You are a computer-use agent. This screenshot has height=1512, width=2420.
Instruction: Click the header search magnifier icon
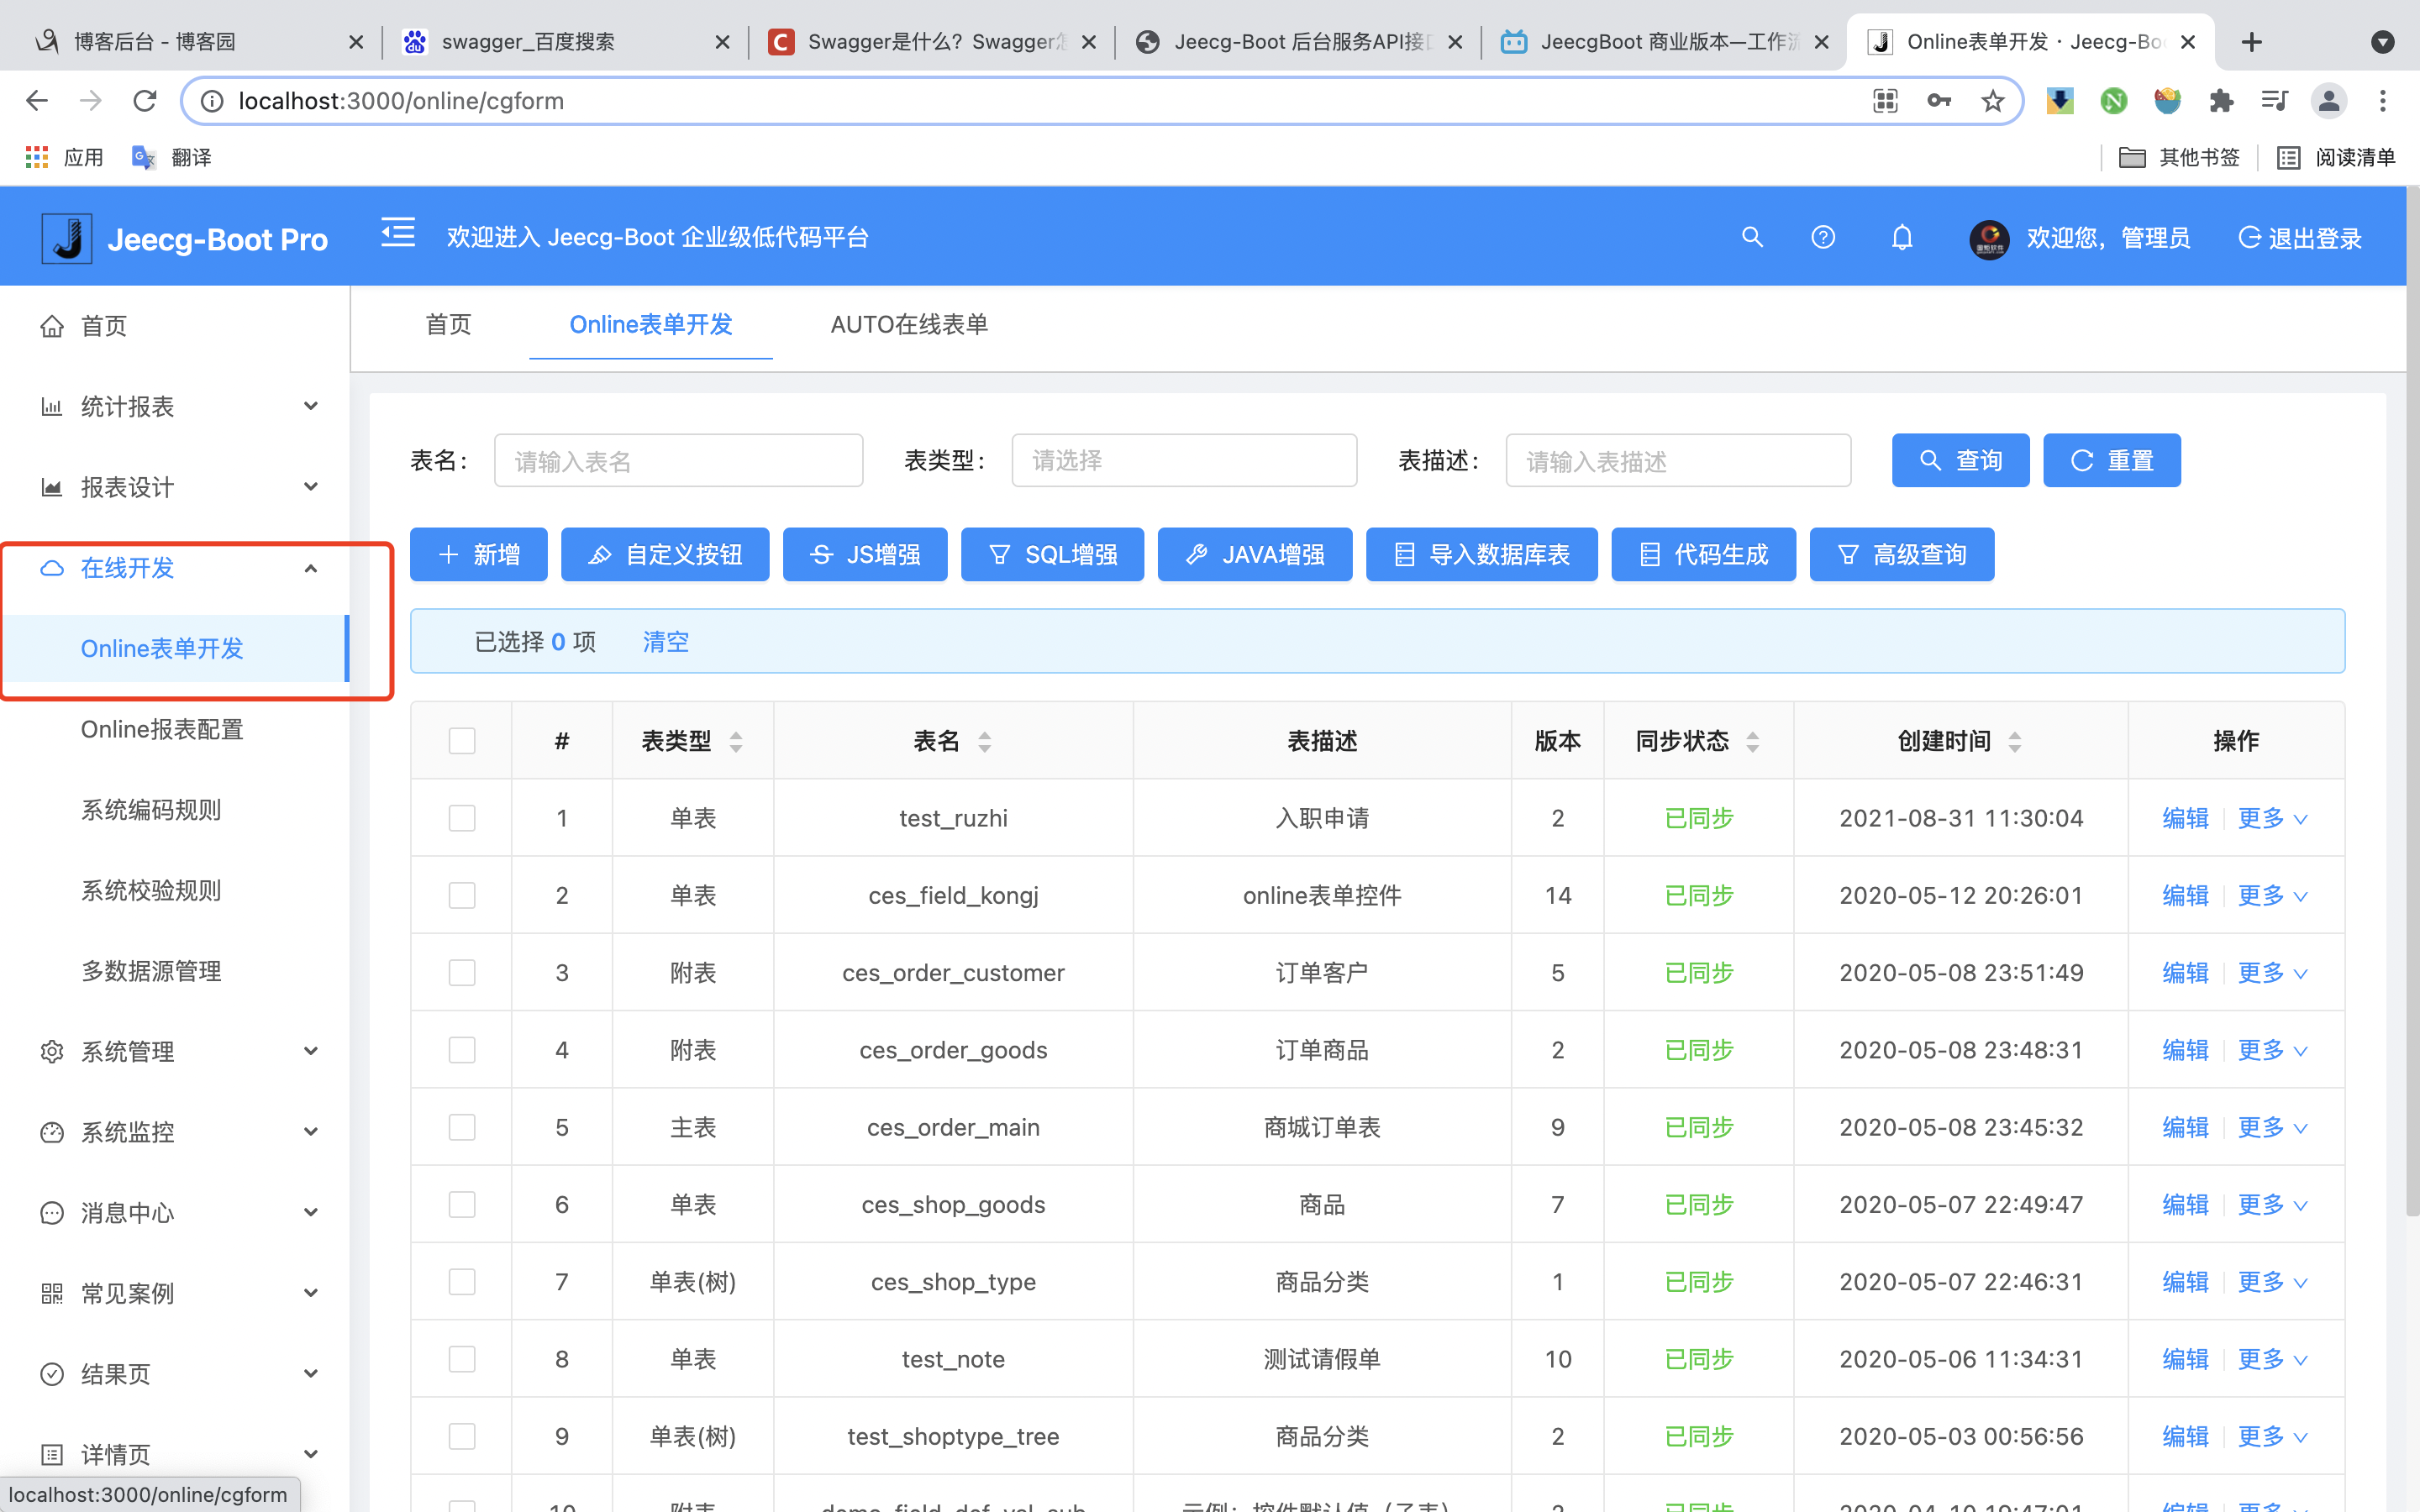1751,237
